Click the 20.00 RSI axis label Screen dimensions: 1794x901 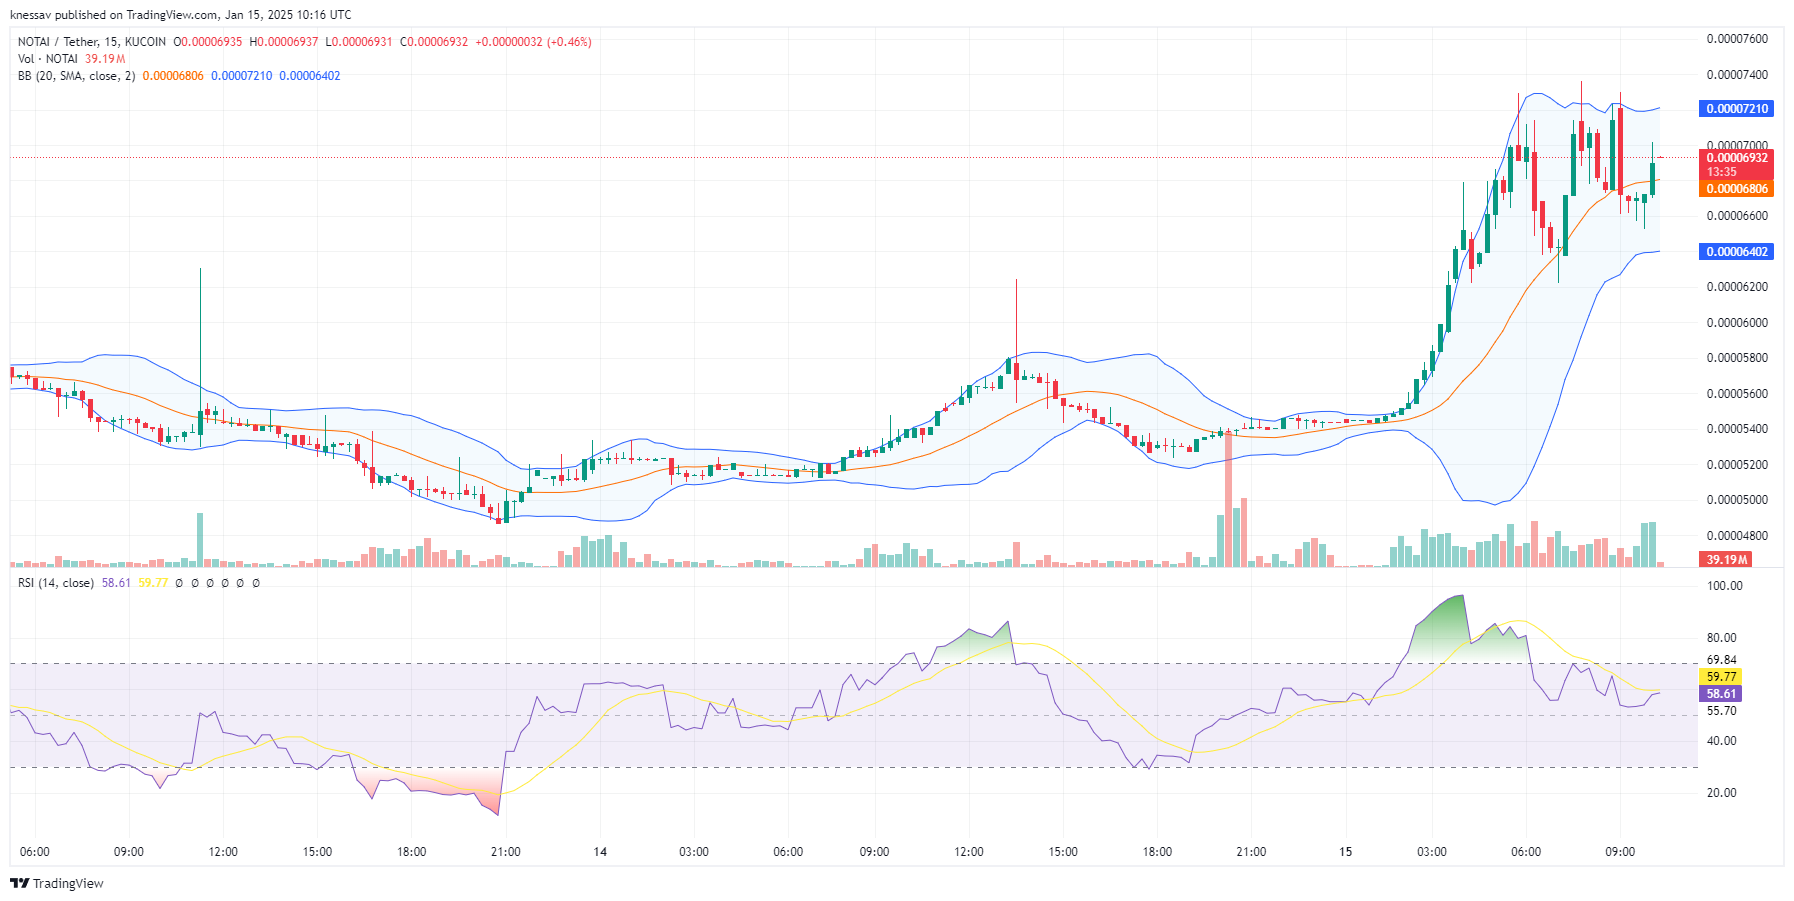pyautogui.click(x=1721, y=793)
